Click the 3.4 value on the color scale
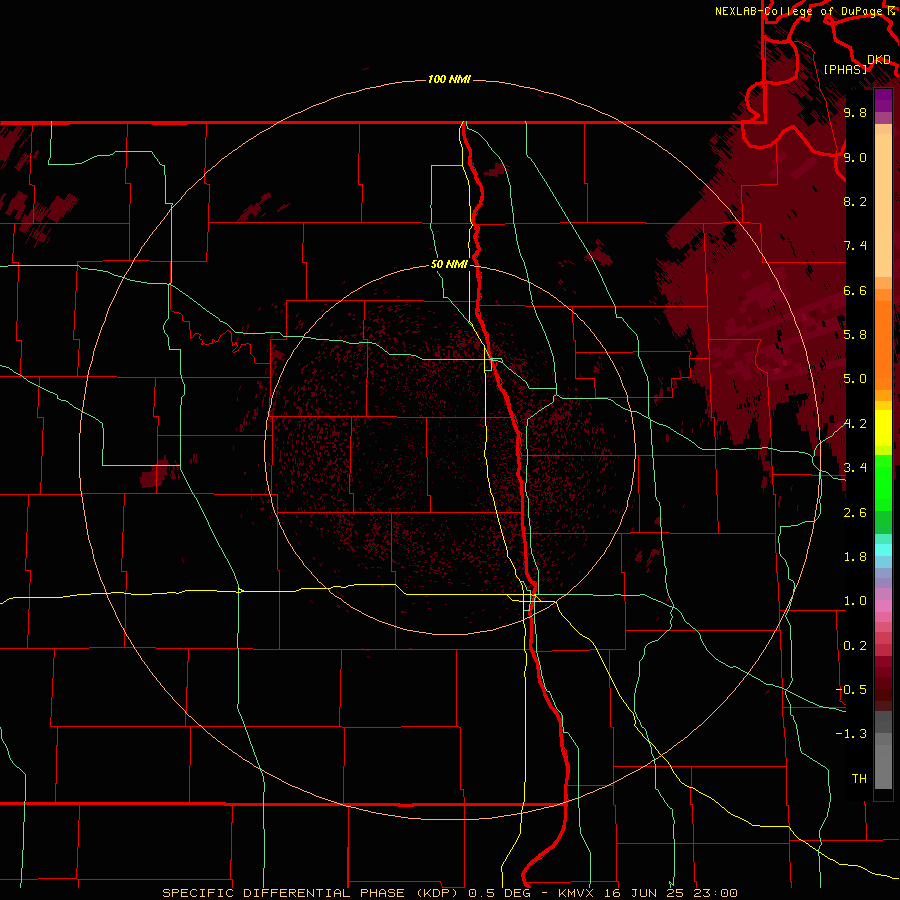900x900 pixels. pyautogui.click(x=855, y=467)
